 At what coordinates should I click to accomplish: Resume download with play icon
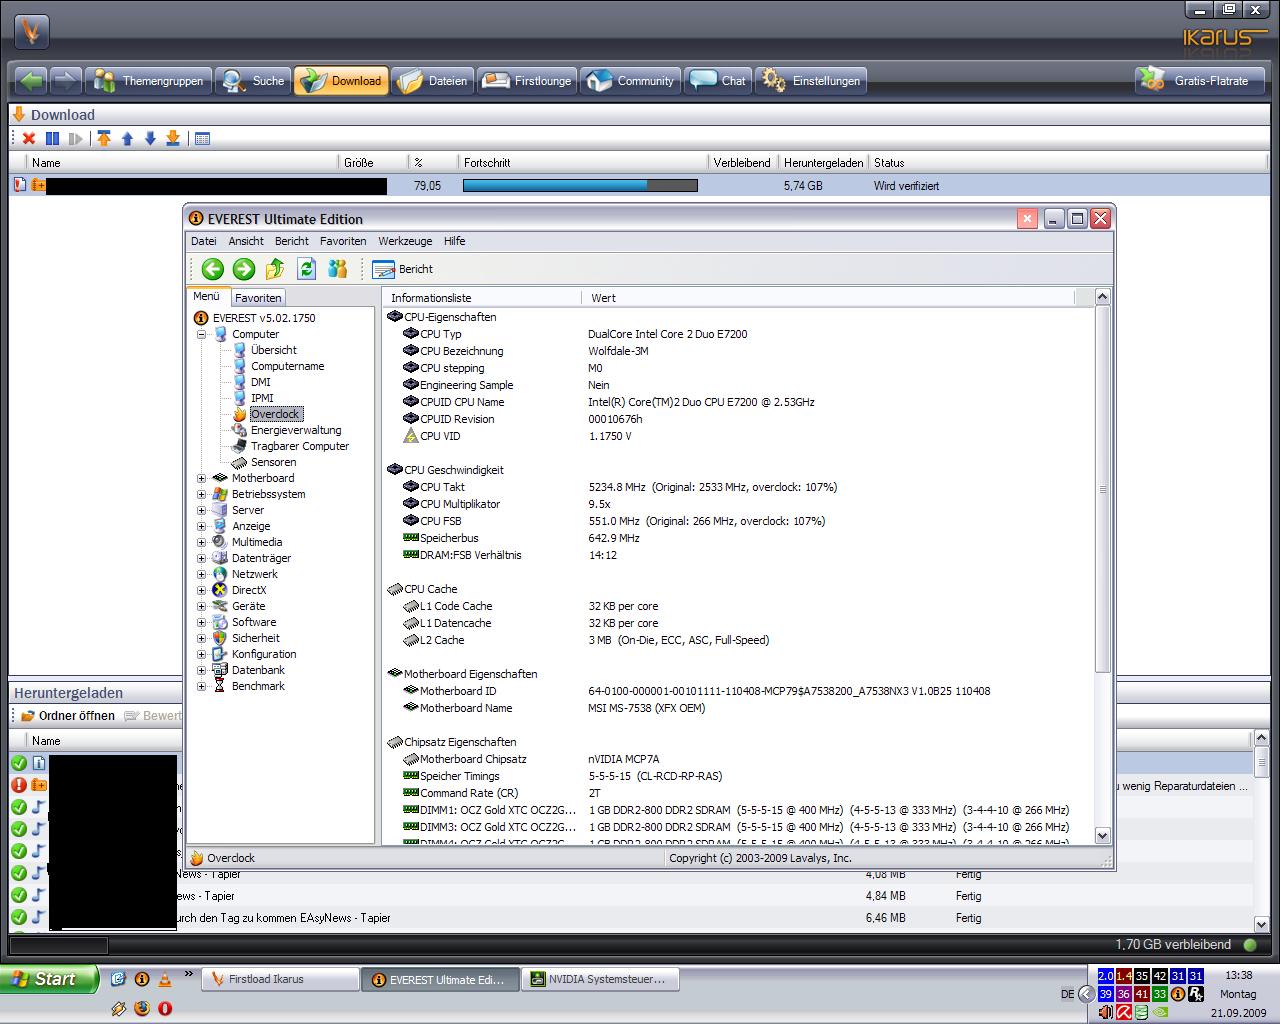coord(75,139)
